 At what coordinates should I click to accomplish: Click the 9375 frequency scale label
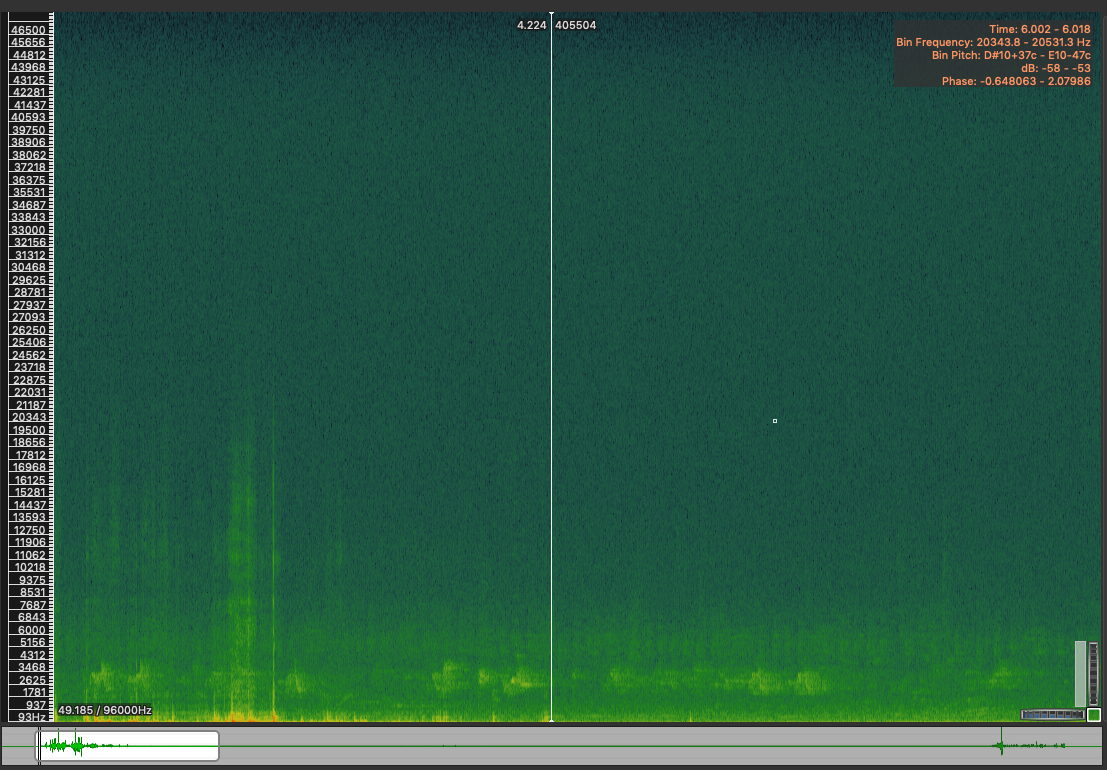pyautogui.click(x=32, y=580)
